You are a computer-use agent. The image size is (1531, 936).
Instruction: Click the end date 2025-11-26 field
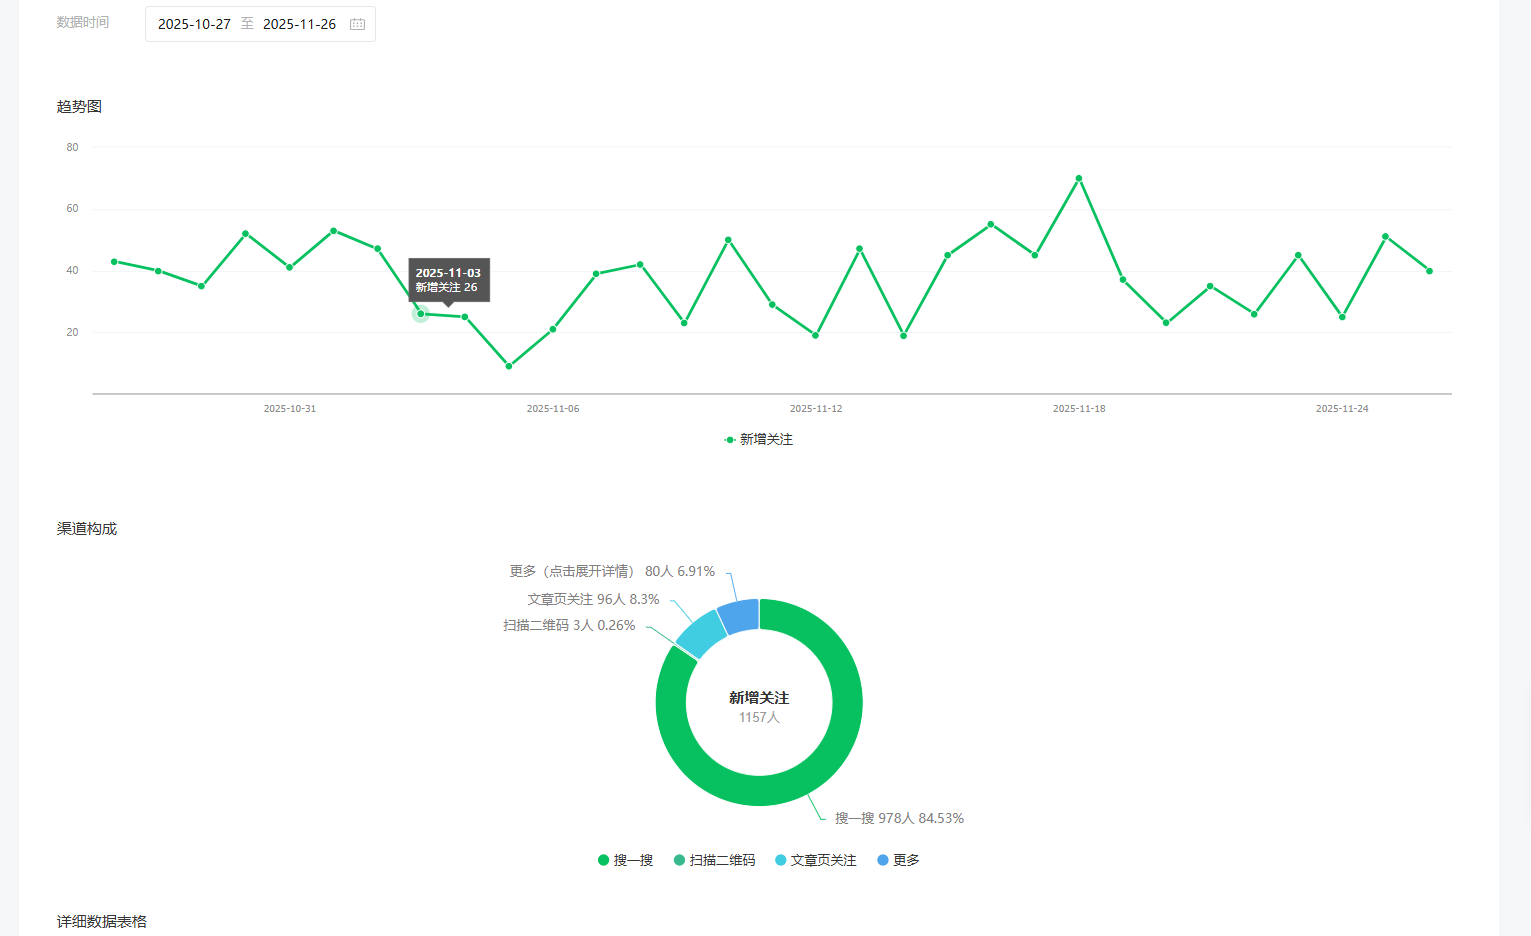299,24
